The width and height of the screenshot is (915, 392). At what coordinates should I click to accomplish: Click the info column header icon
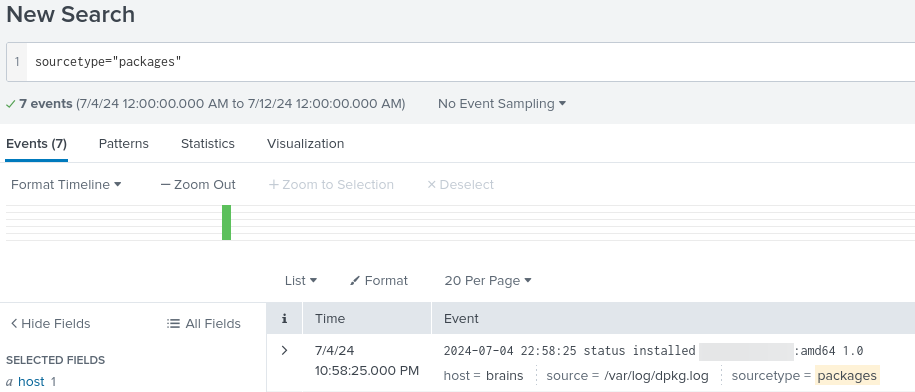tap(284, 318)
